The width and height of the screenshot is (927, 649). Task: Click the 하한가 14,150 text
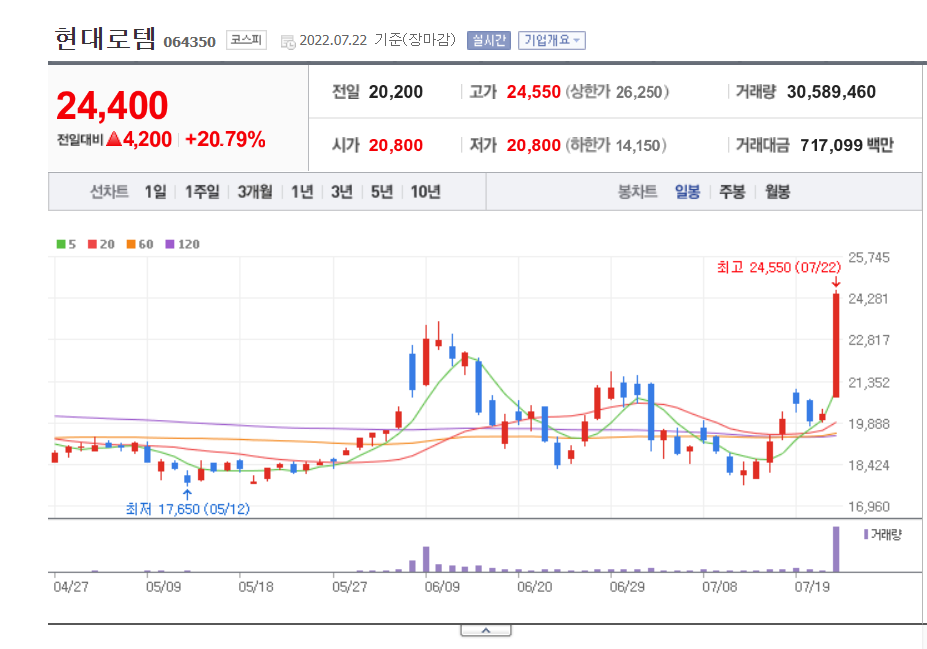pyautogui.click(x=616, y=145)
